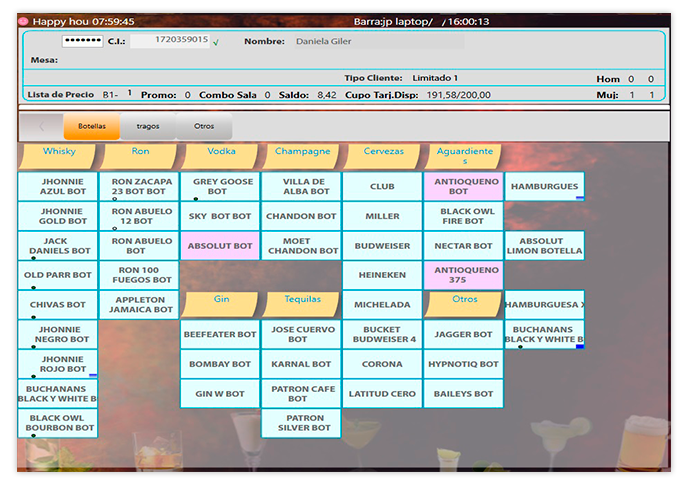
Task: Click the password input field
Action: click(82, 41)
